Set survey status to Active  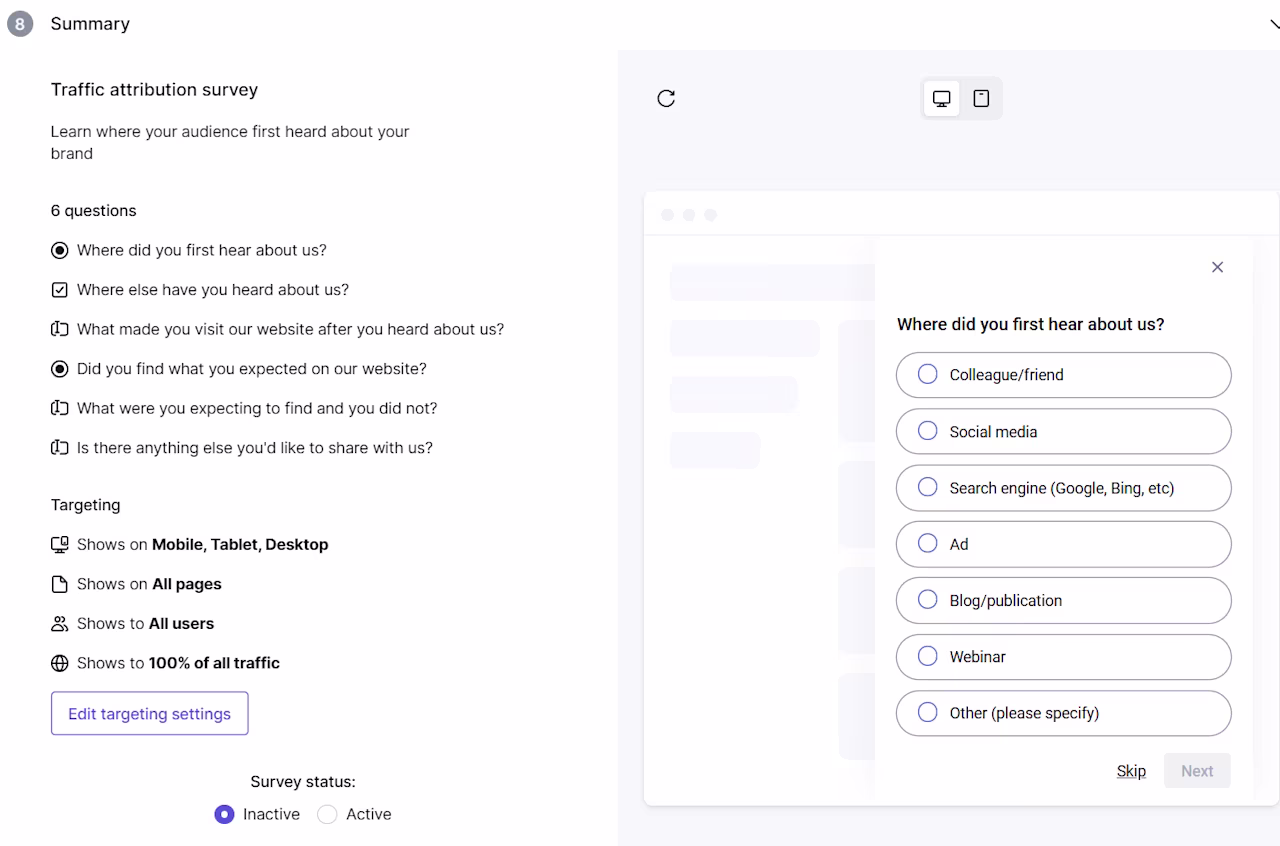point(327,814)
